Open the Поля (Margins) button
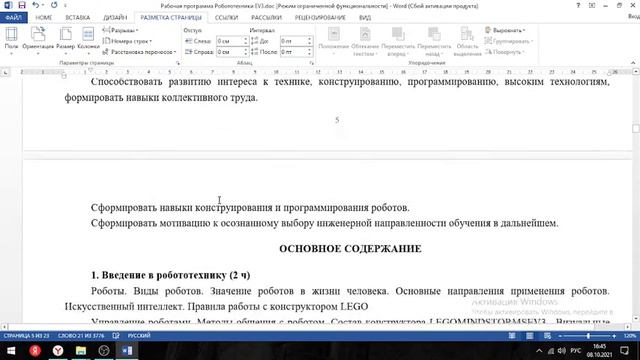The height and width of the screenshot is (360, 640). pos(11,40)
